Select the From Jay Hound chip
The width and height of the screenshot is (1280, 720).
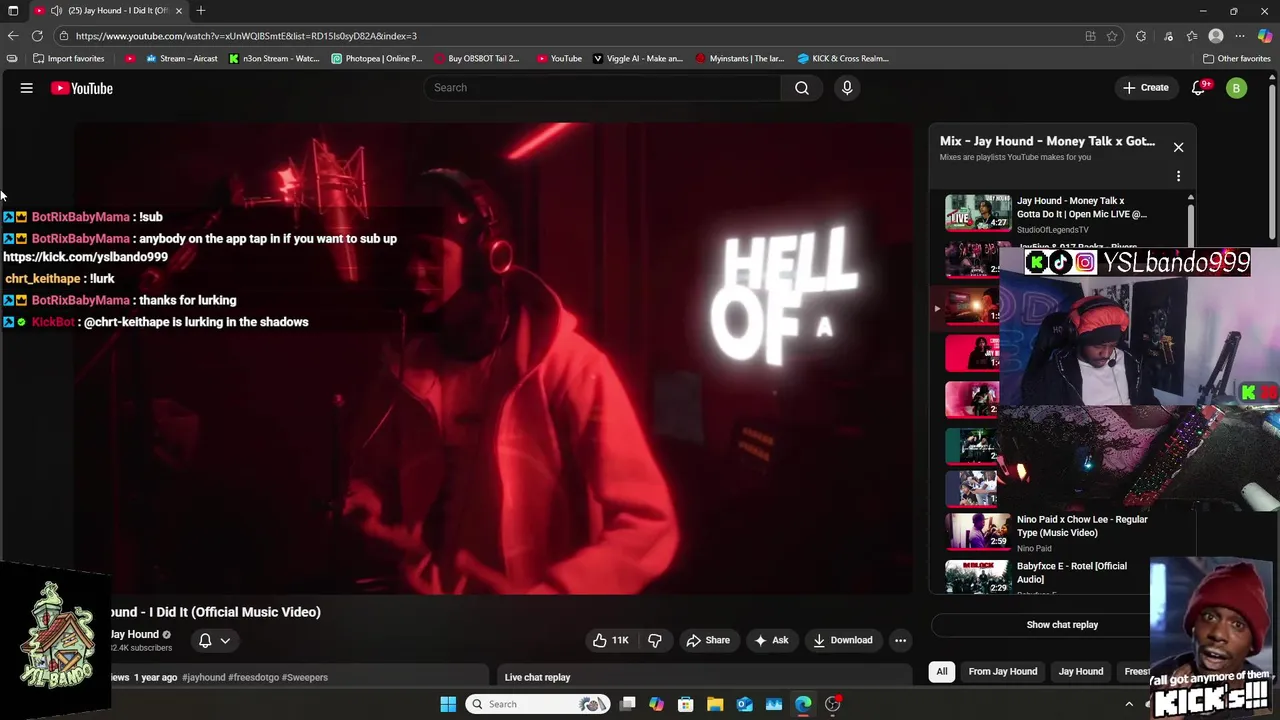(1002, 672)
